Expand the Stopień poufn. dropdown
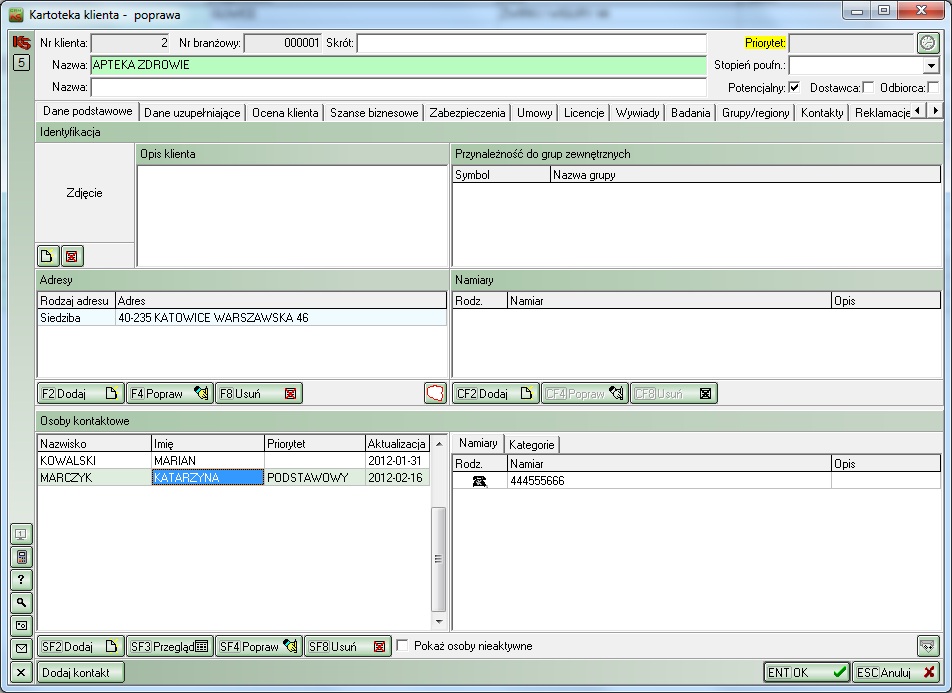This screenshot has height=693, width=952. pyautogui.click(x=932, y=65)
